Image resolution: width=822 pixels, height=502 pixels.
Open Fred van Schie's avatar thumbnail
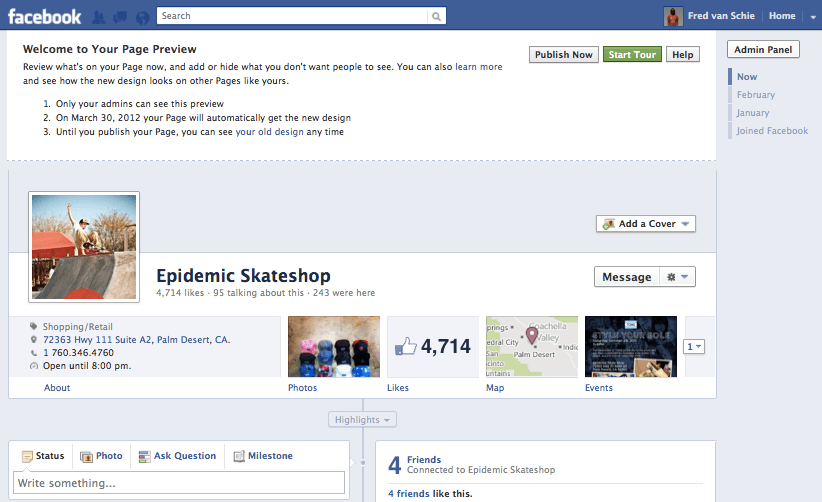(x=673, y=16)
